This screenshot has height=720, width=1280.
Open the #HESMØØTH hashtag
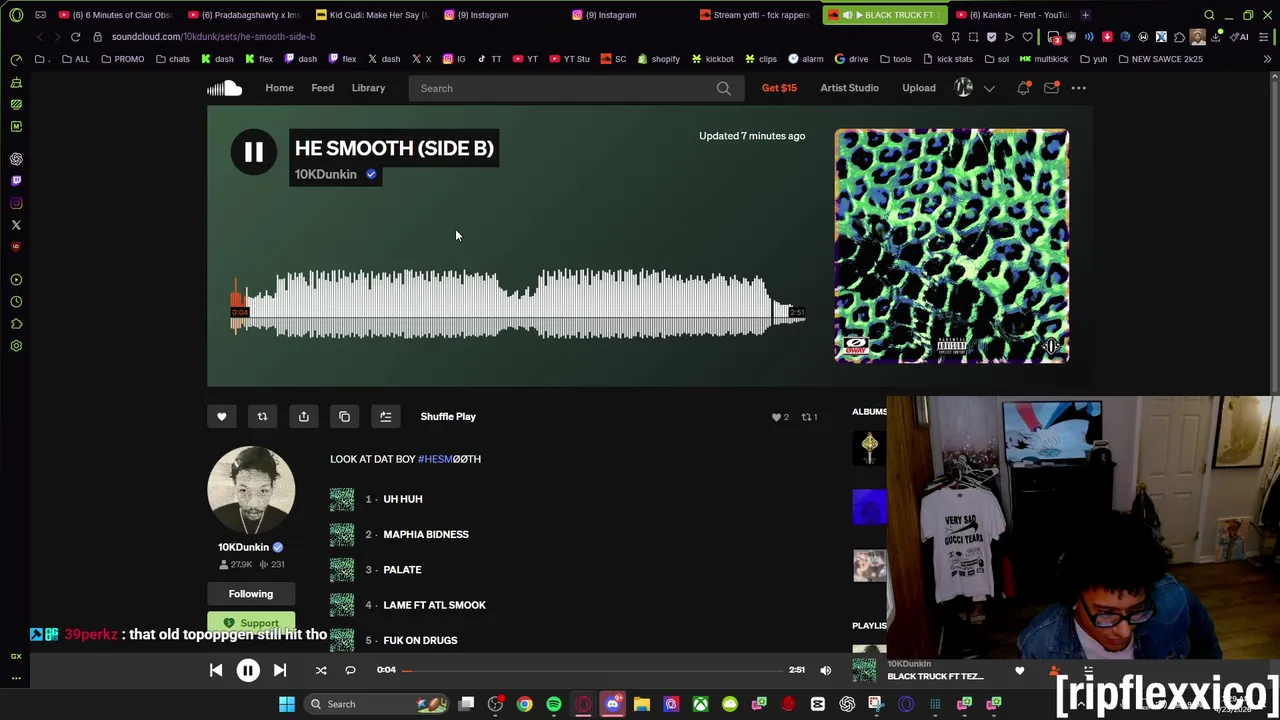coord(449,459)
